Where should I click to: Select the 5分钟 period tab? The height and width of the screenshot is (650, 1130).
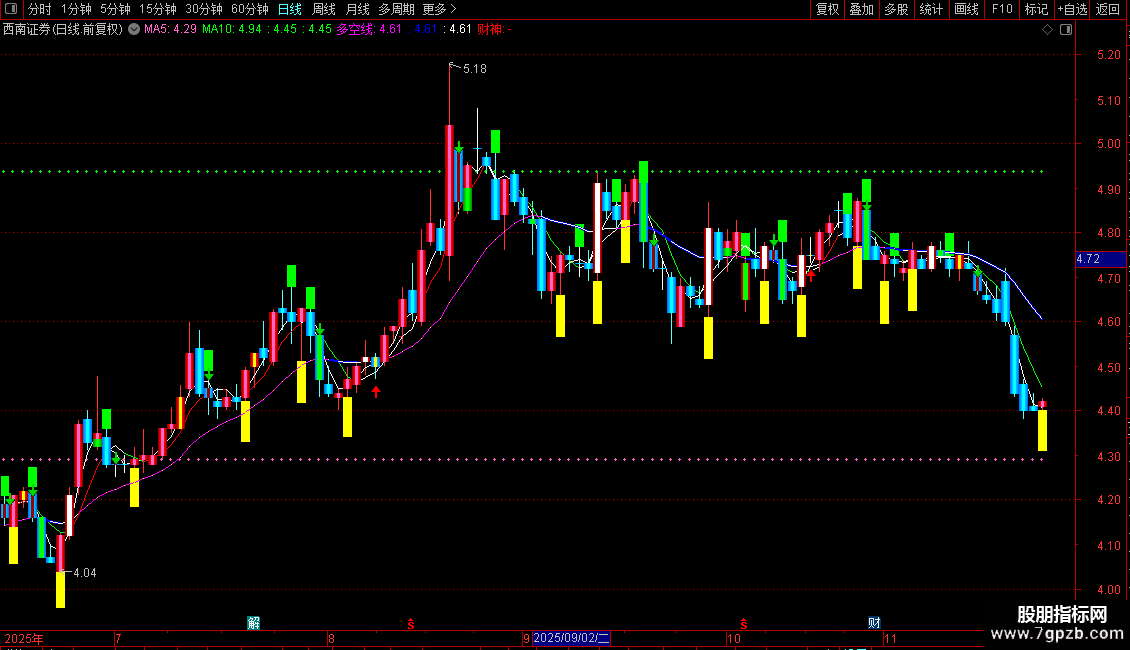click(x=115, y=9)
